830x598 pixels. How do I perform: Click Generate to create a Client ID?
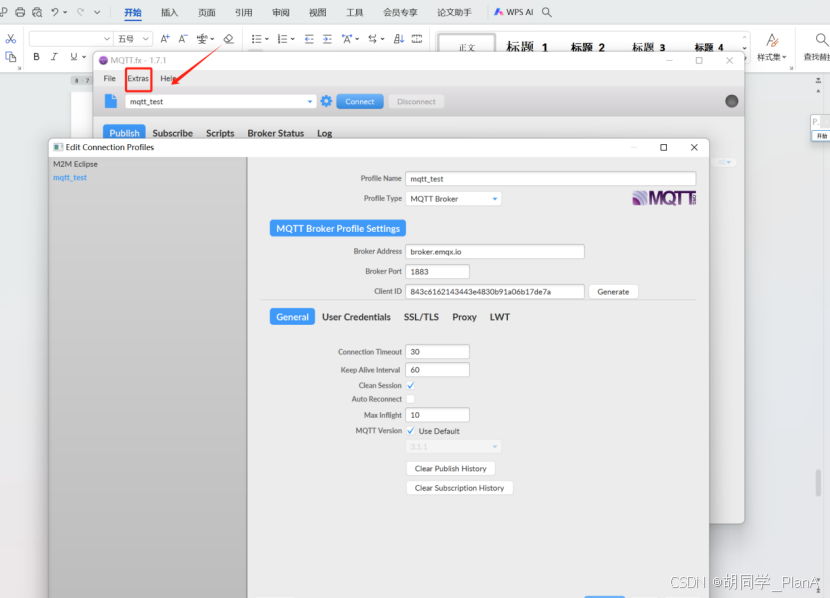coord(614,292)
